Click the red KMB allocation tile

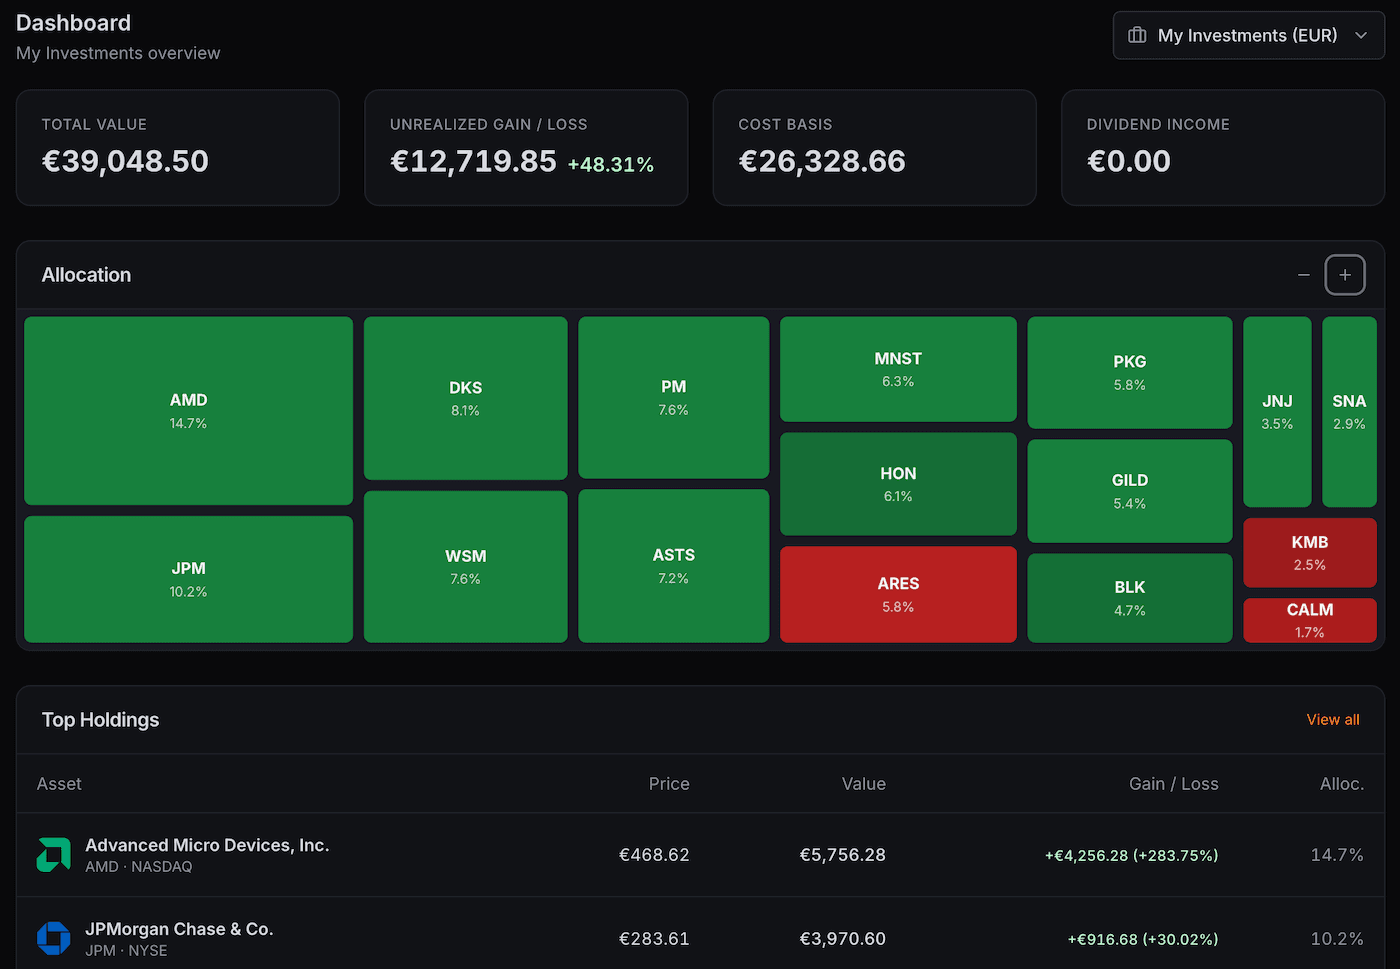coord(1310,552)
